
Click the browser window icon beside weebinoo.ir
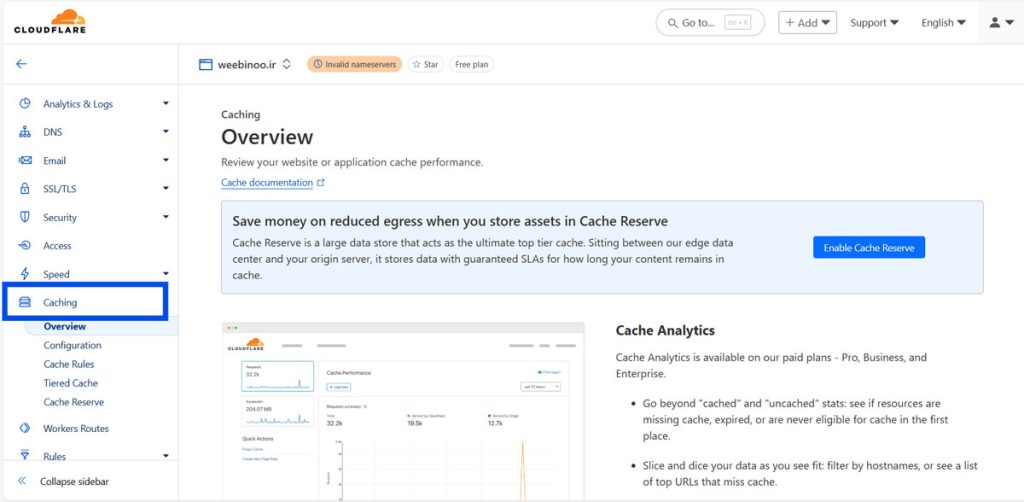click(x=206, y=65)
